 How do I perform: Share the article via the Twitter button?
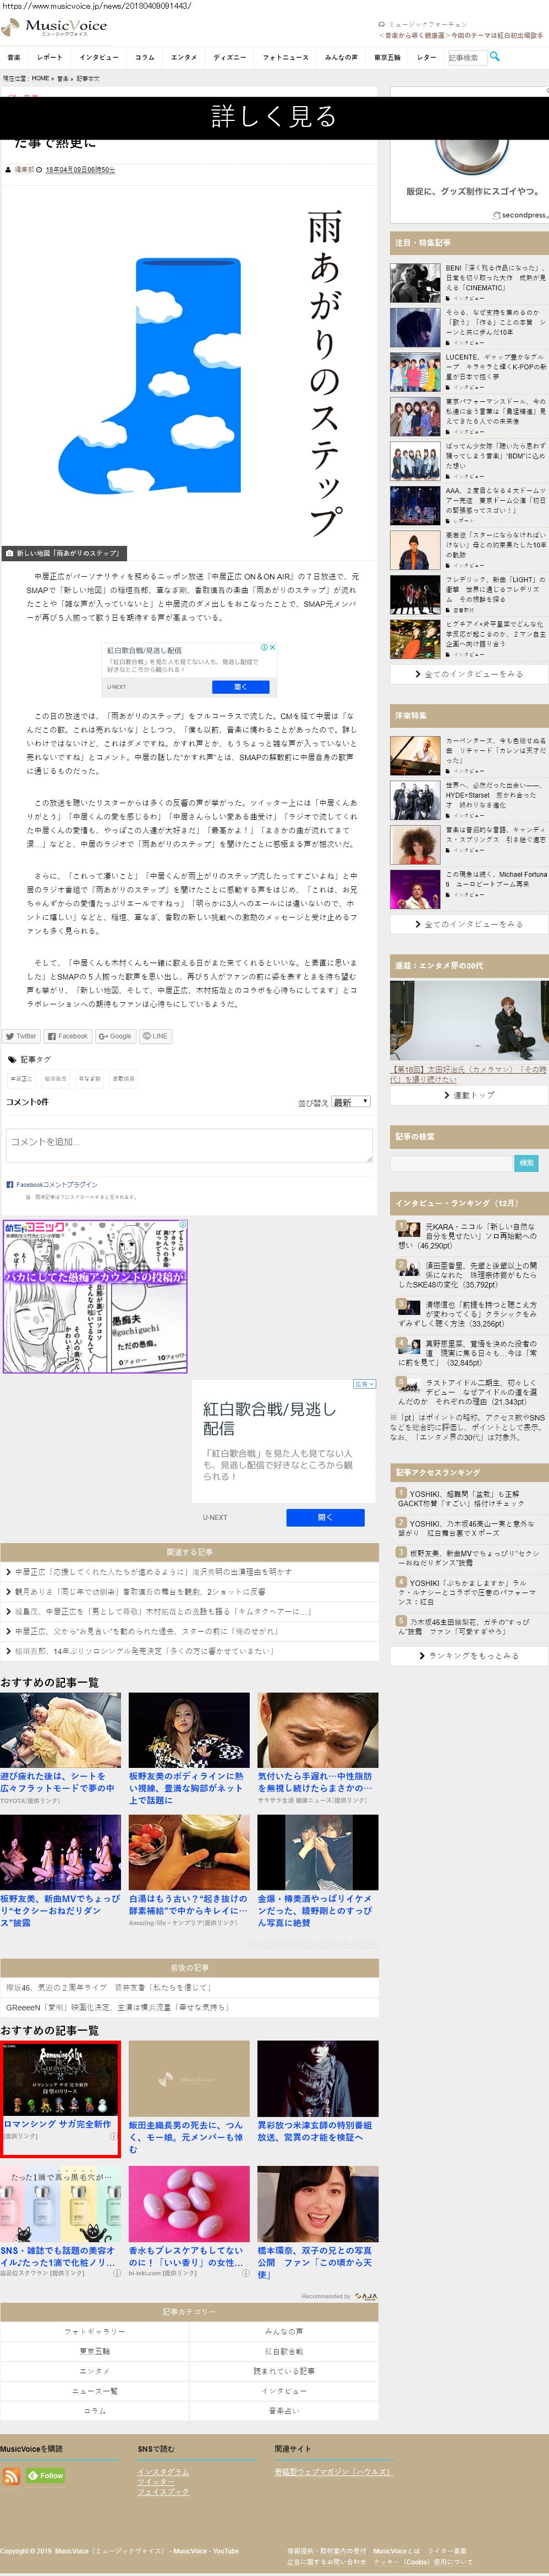21,1036
